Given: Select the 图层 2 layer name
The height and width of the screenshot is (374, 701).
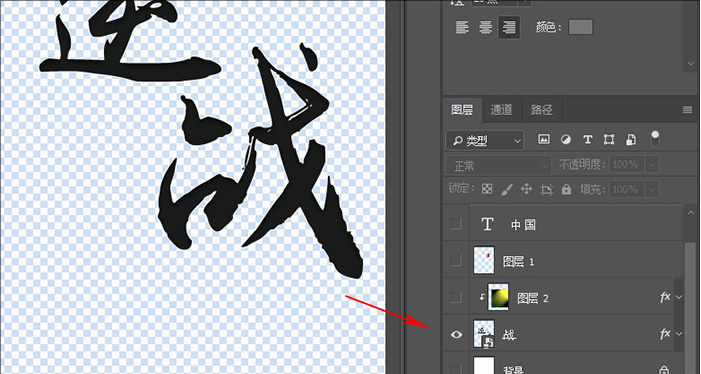Looking at the screenshot, I should tap(533, 298).
